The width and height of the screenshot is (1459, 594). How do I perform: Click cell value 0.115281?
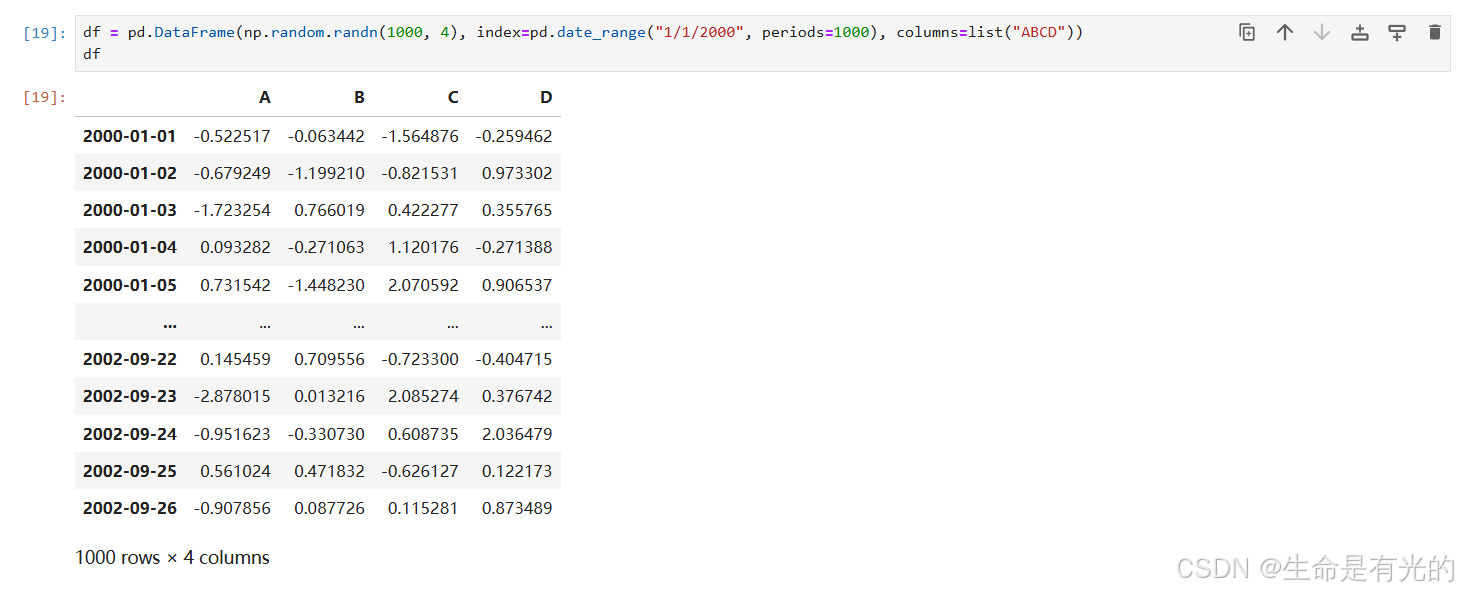pos(423,508)
